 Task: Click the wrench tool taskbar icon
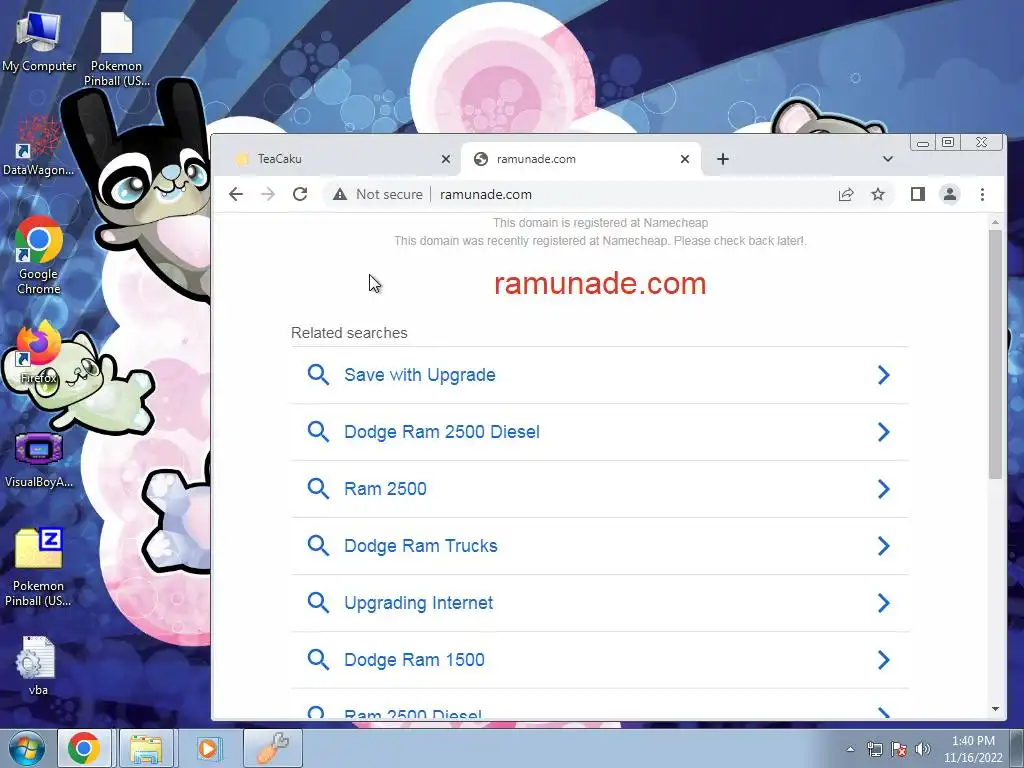(272, 748)
